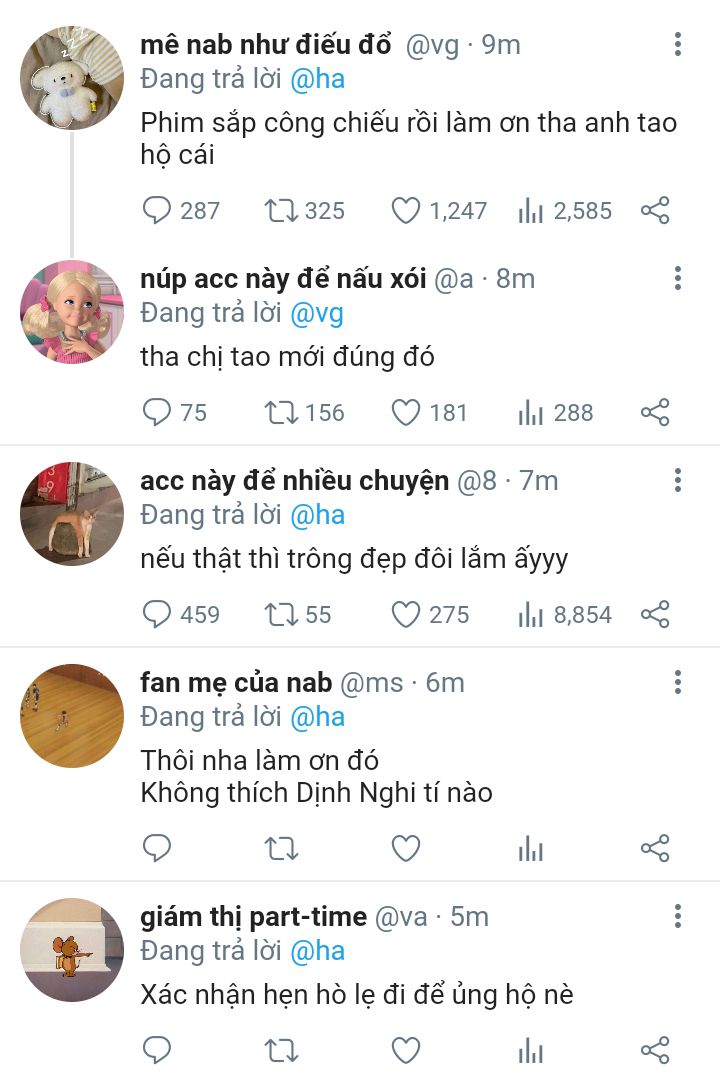This screenshot has width=720, height=1074.
Task: Retweet the 'tha chị tao mới đúng đó' reply
Action: tap(281, 412)
